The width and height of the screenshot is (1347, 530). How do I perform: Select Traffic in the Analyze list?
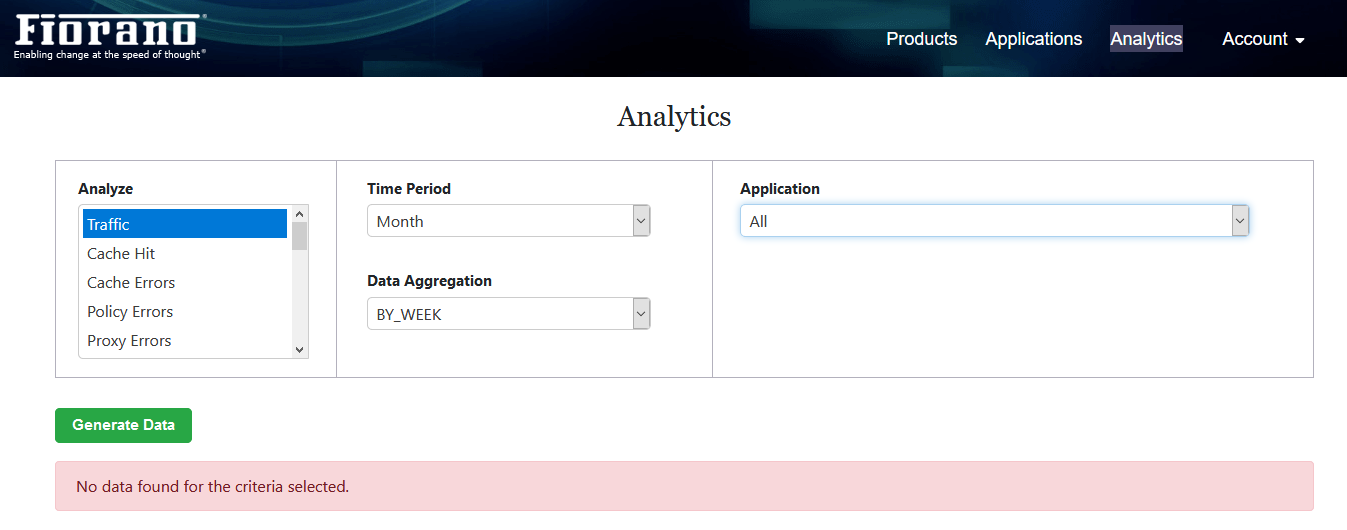click(185, 224)
